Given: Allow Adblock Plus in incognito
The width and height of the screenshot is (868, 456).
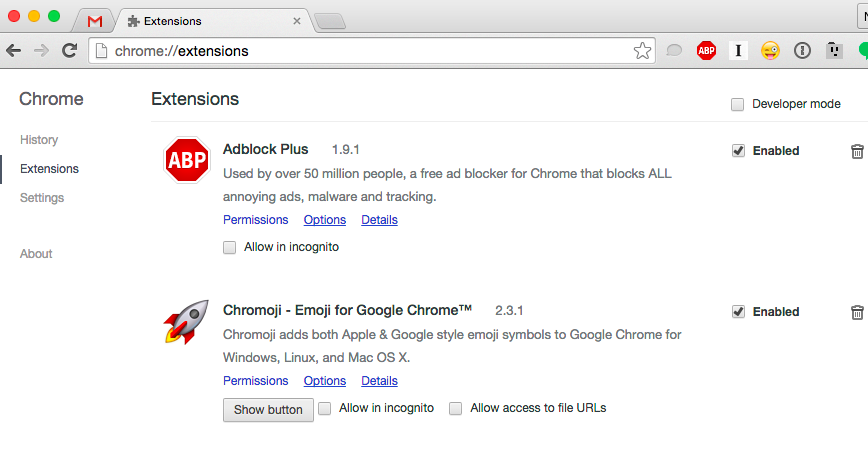Looking at the screenshot, I should pos(230,247).
